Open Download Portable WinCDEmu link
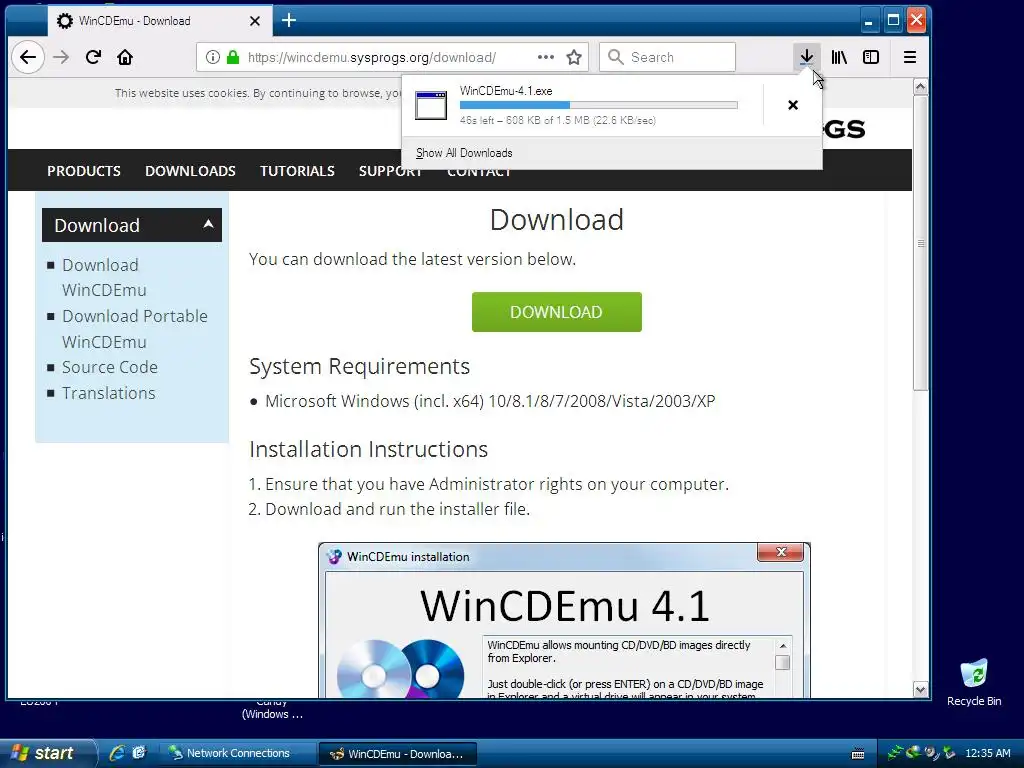This screenshot has height=768, width=1024. coord(135,329)
